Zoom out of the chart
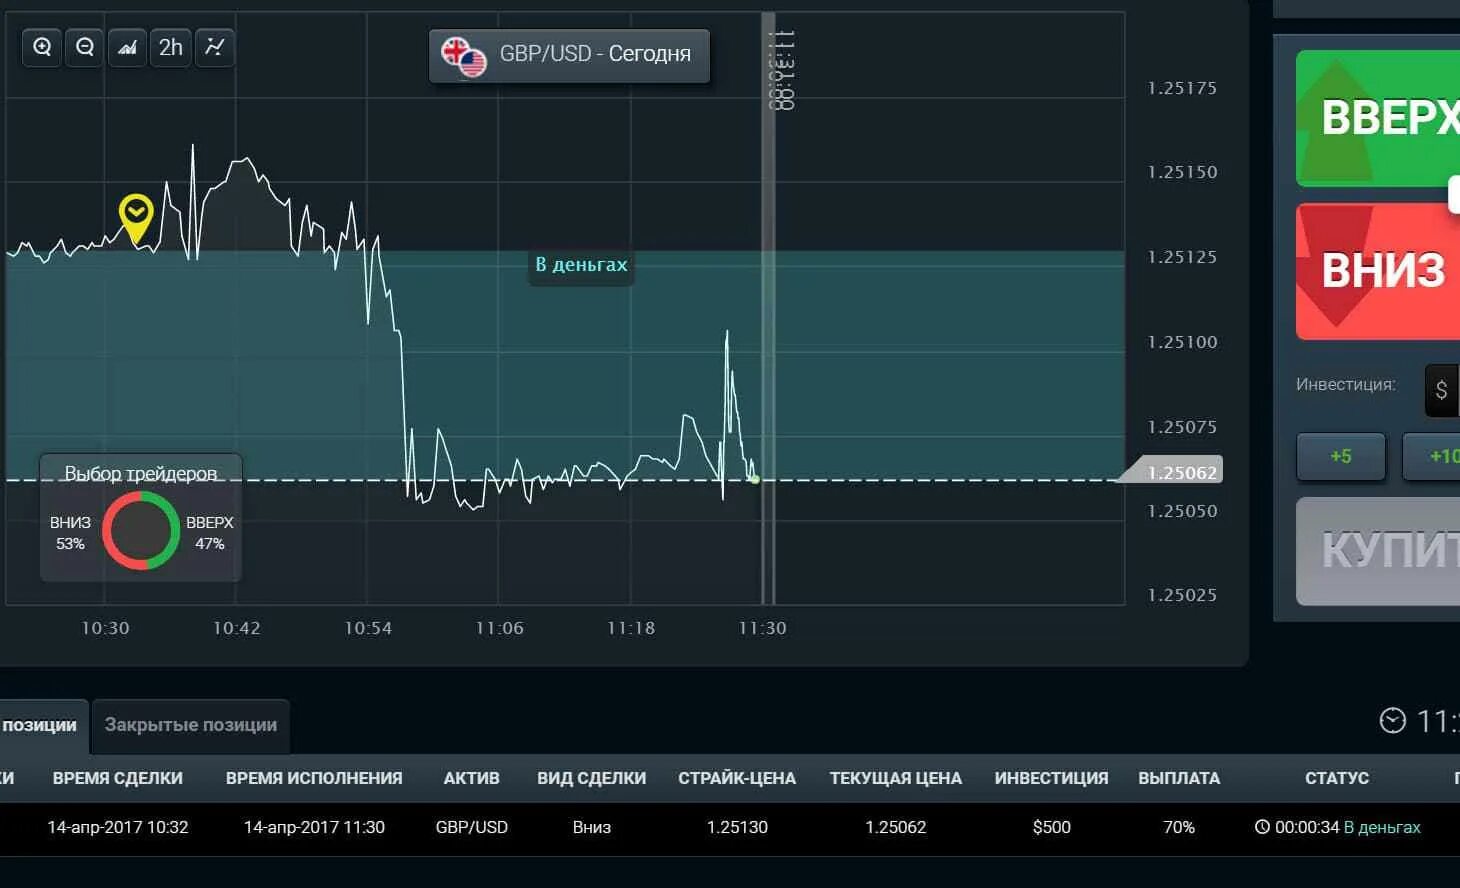This screenshot has width=1460, height=888. tap(85, 47)
